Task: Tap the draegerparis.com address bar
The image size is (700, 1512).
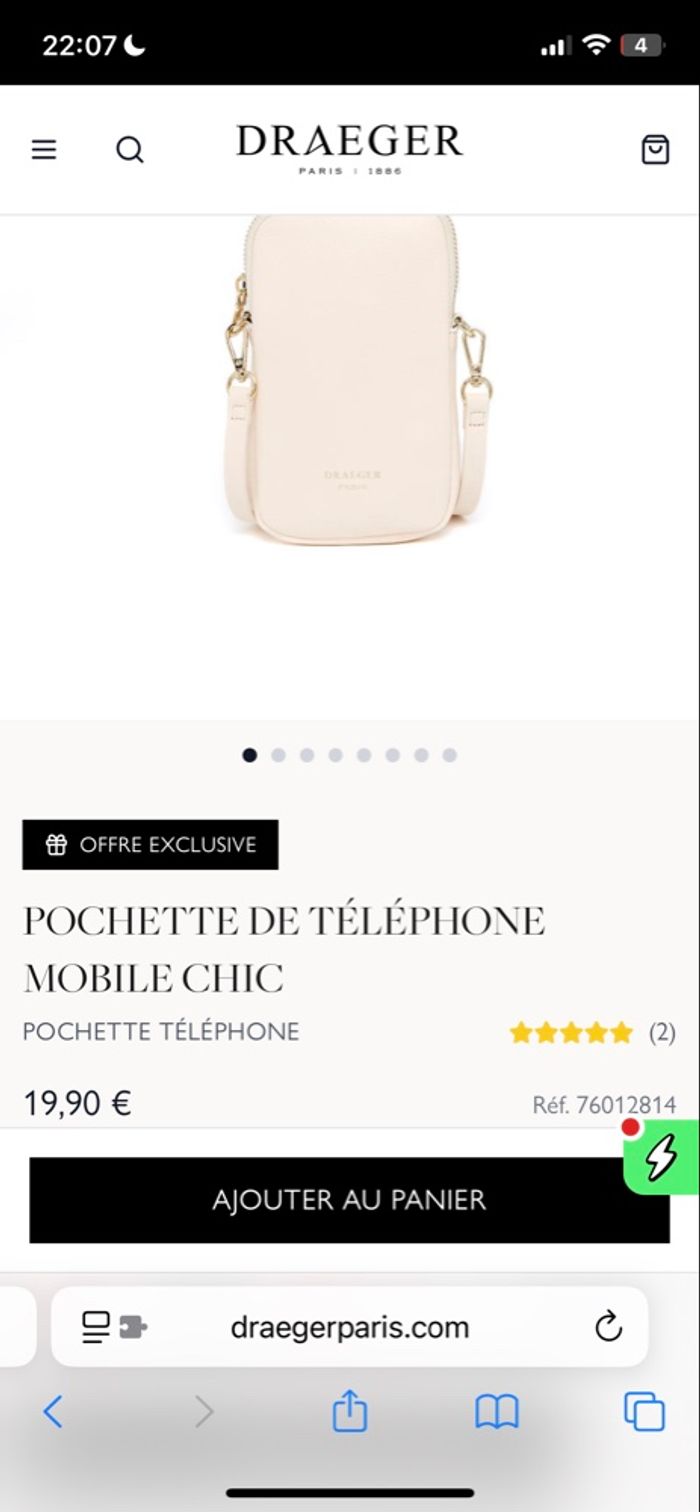Action: pos(349,1327)
